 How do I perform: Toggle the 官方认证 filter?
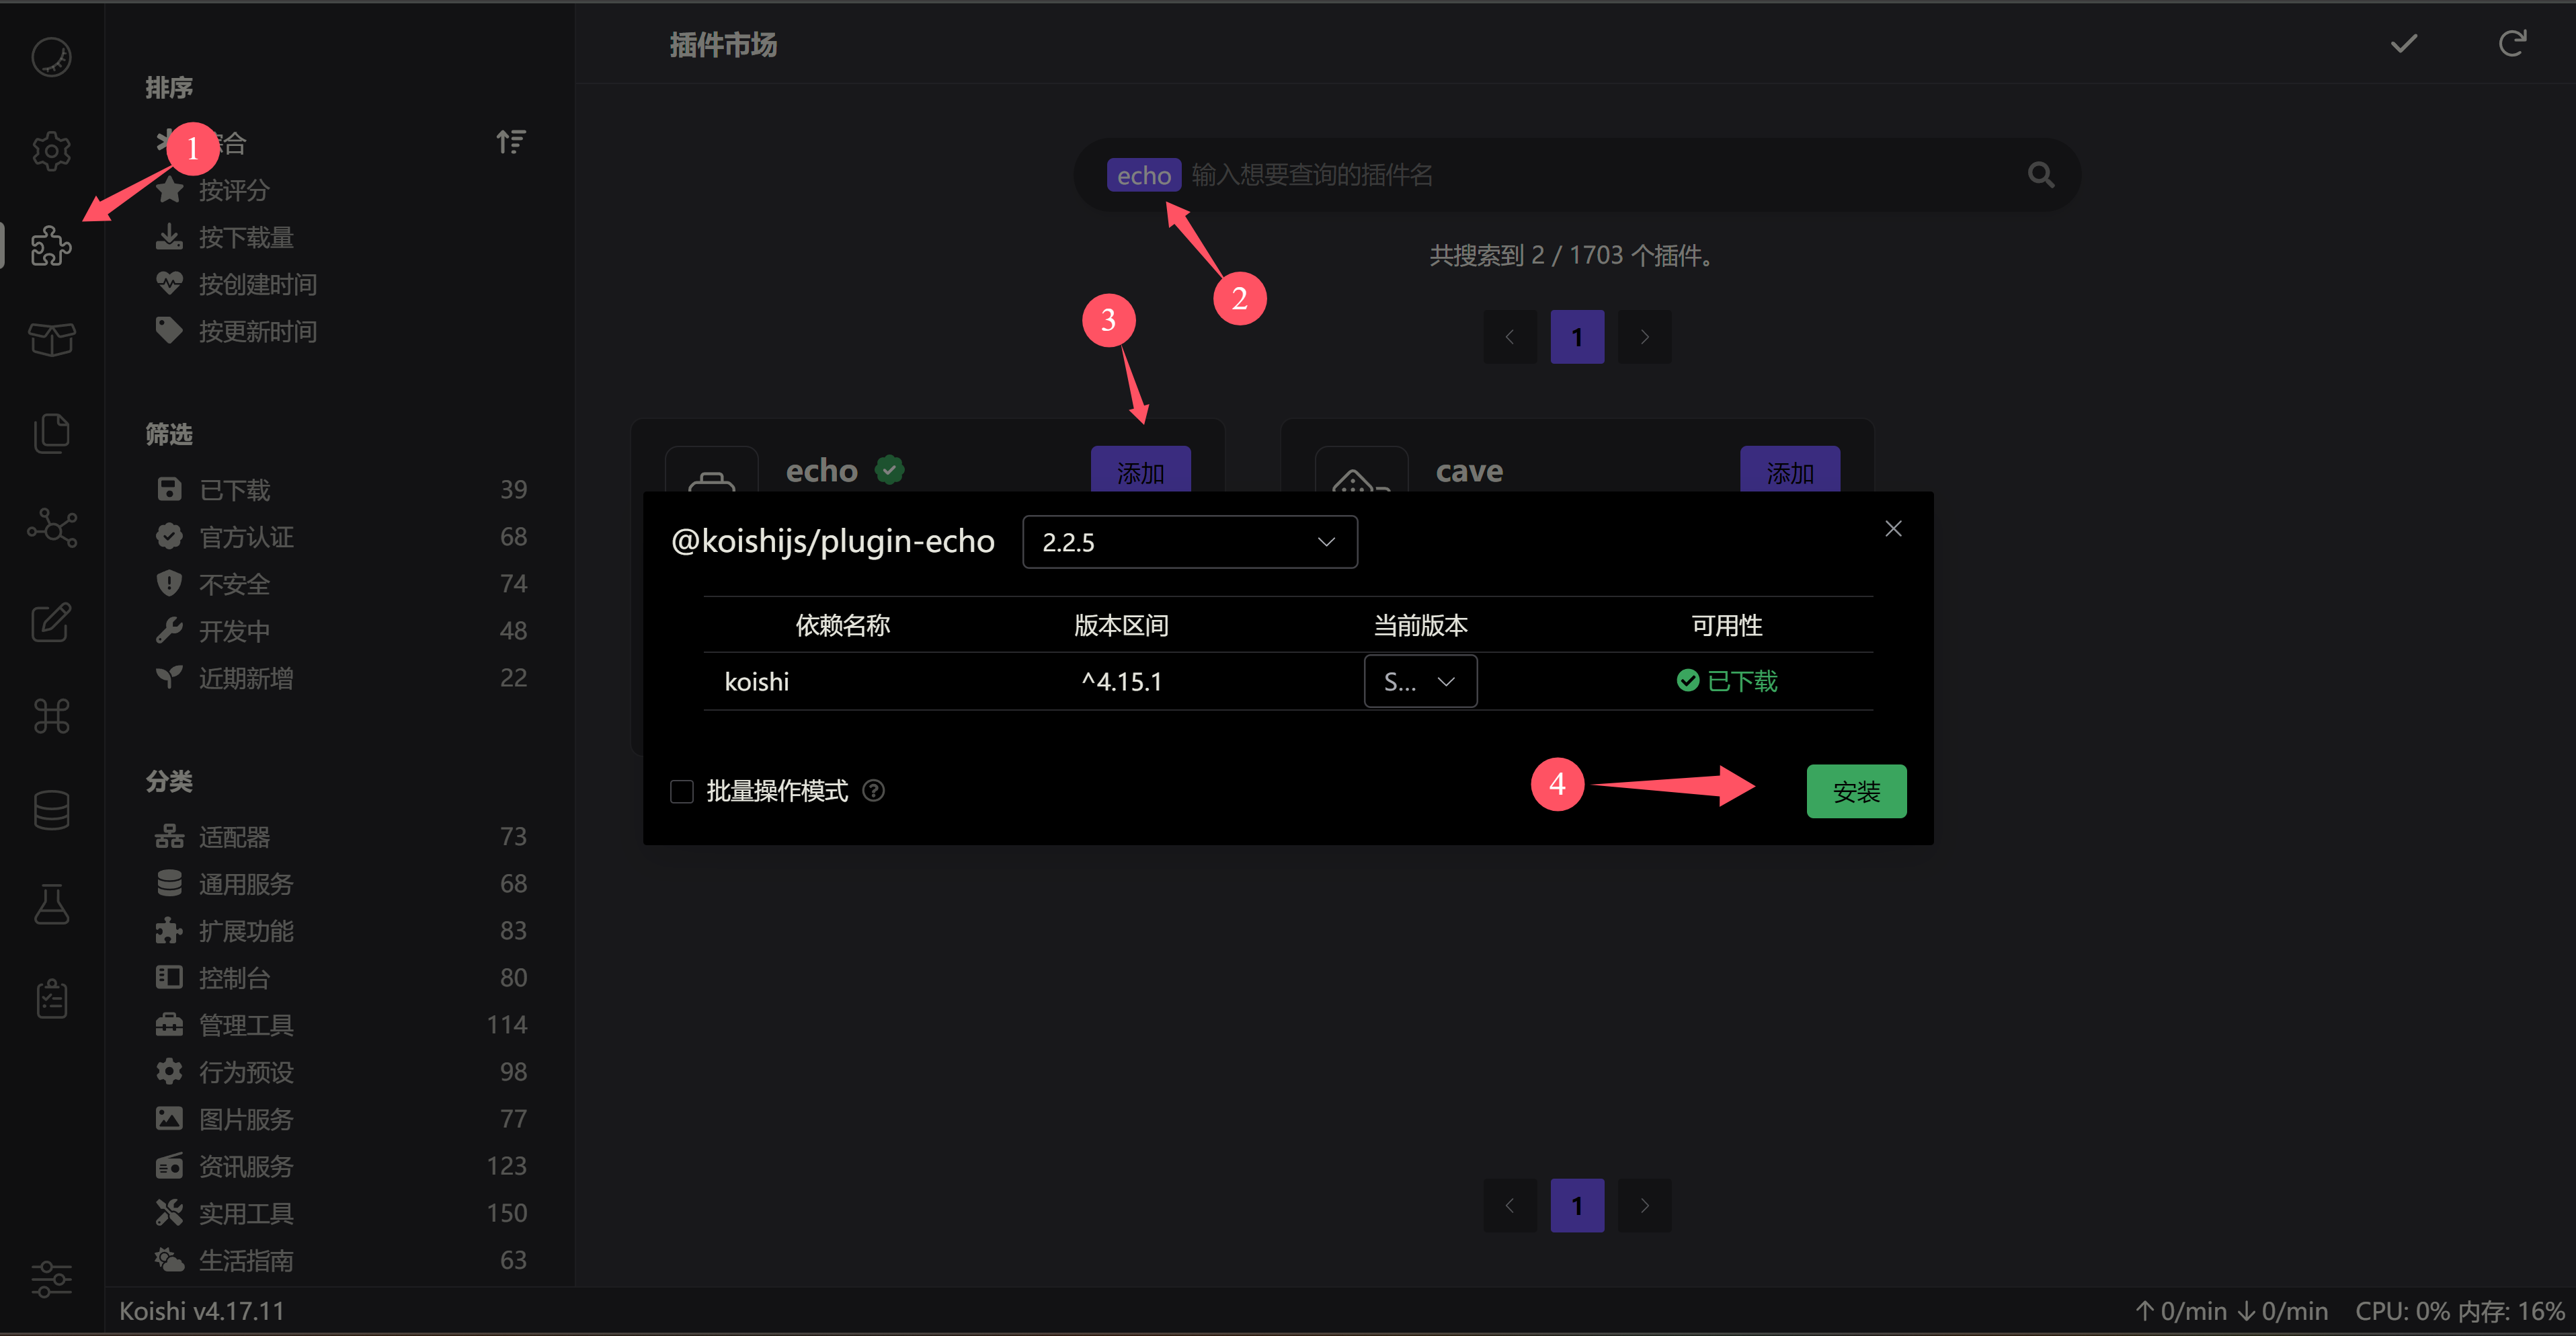click(x=246, y=537)
